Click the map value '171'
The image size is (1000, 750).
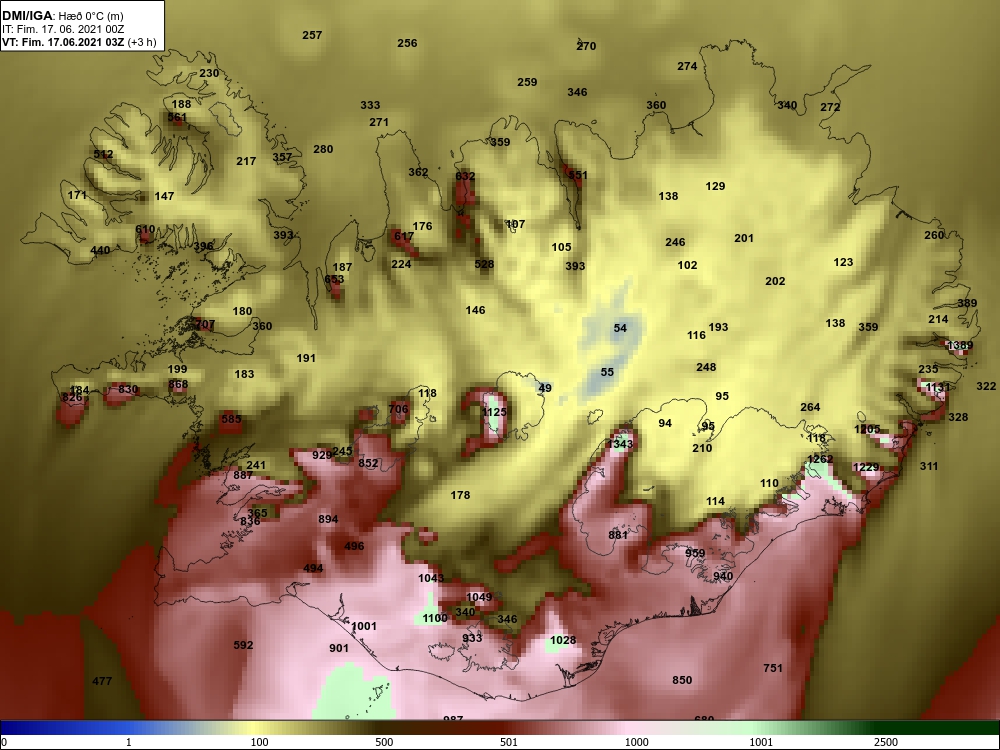77,195
